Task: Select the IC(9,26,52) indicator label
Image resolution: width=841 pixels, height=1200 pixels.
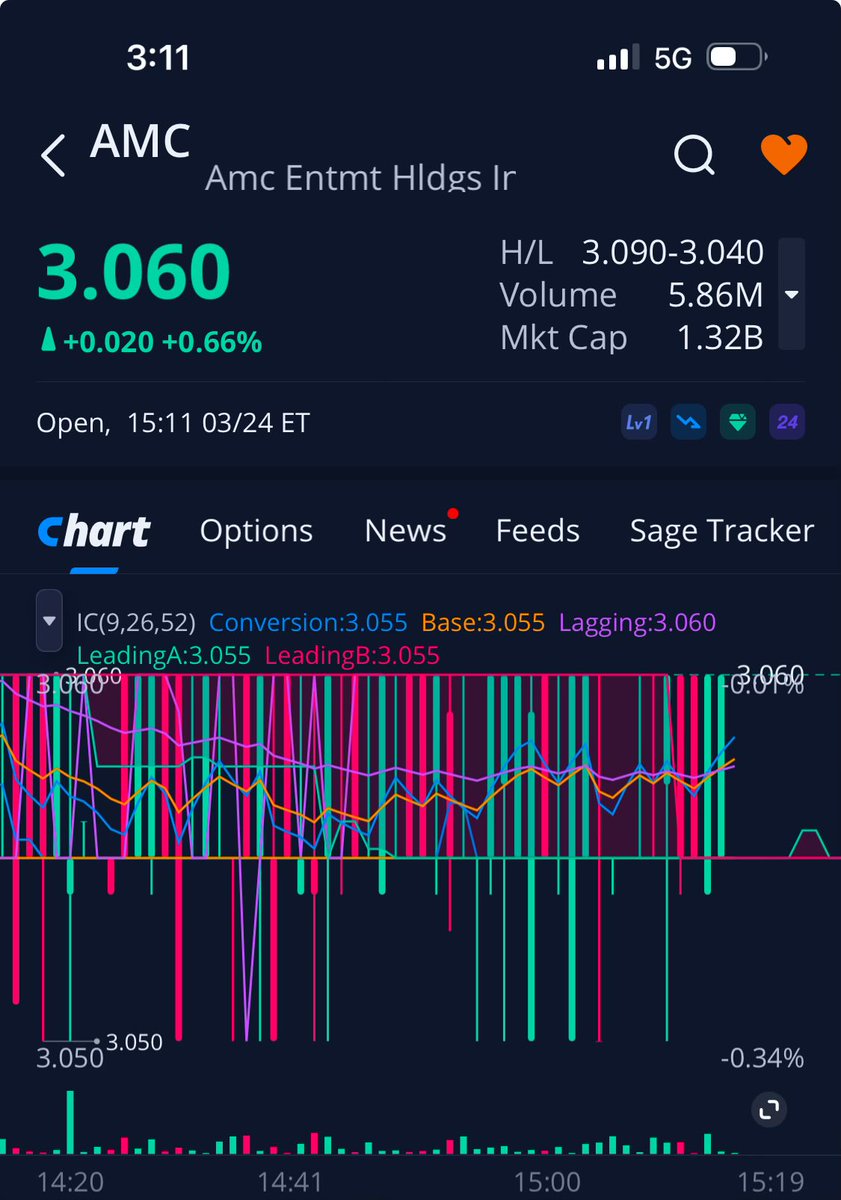Action: tap(136, 623)
